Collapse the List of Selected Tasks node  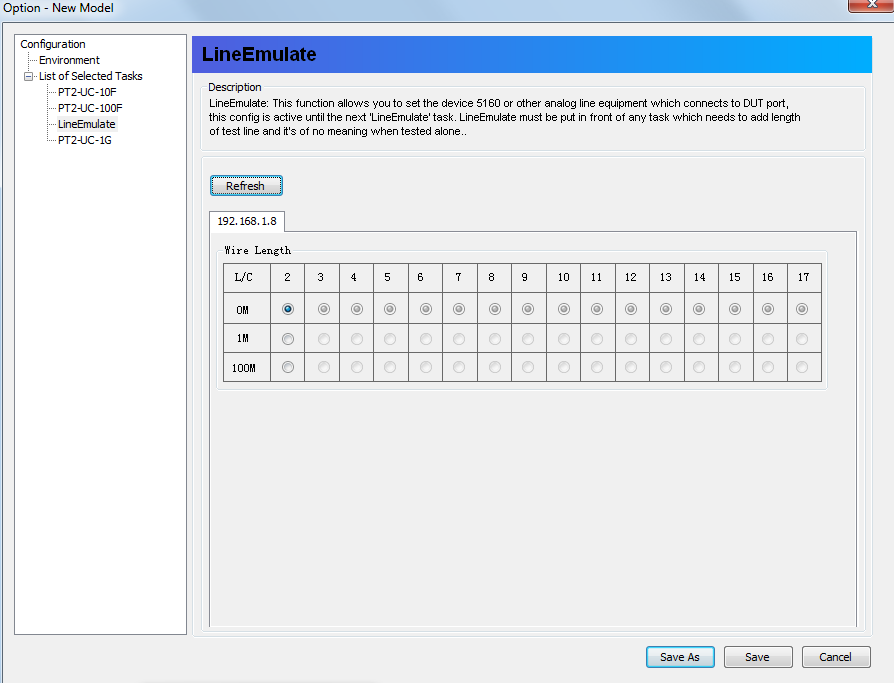click(28, 76)
